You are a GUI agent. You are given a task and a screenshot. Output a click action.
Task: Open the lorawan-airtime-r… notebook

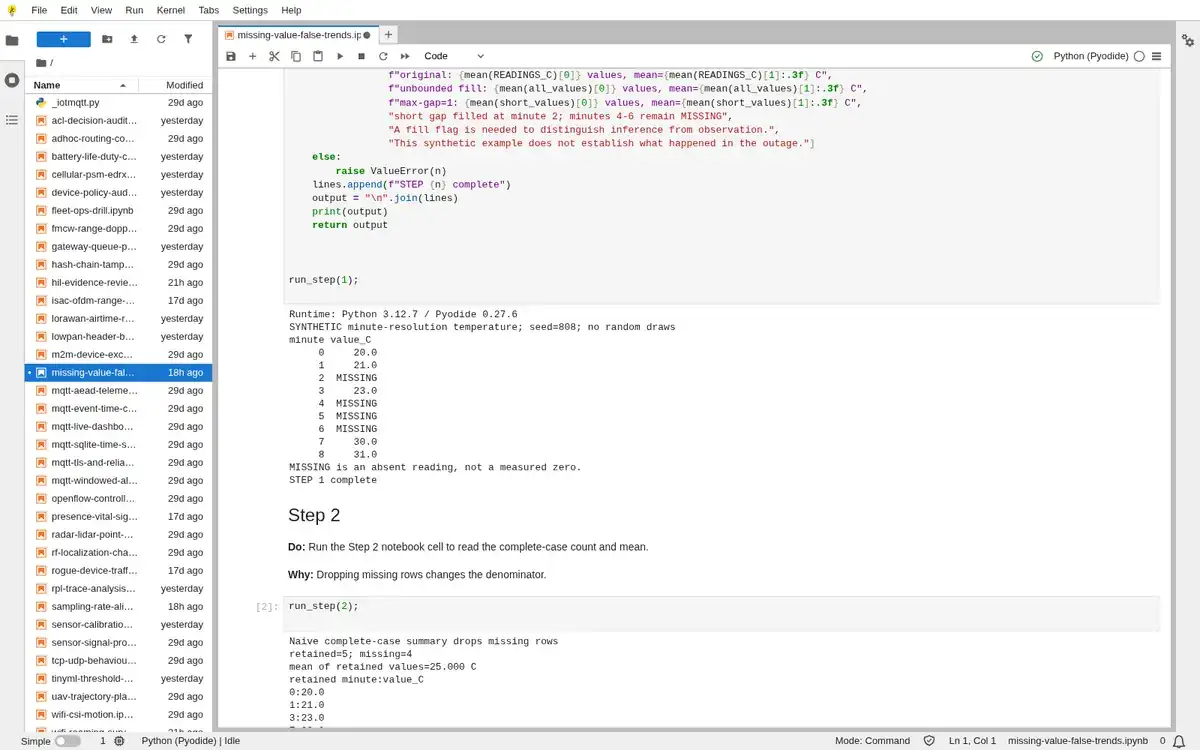pyautogui.click(x=118, y=318)
